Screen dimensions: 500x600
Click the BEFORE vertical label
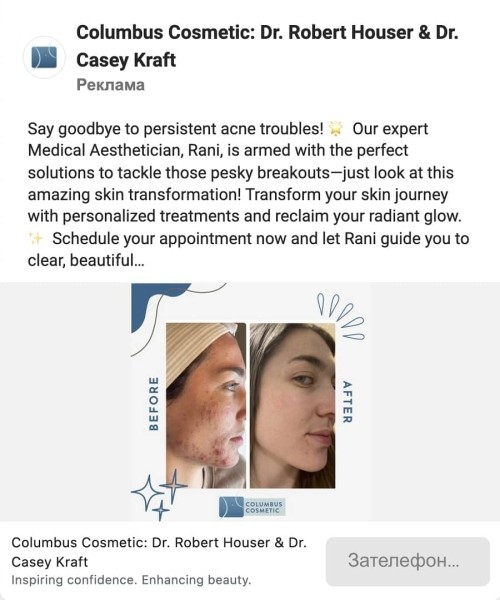[x=153, y=404]
